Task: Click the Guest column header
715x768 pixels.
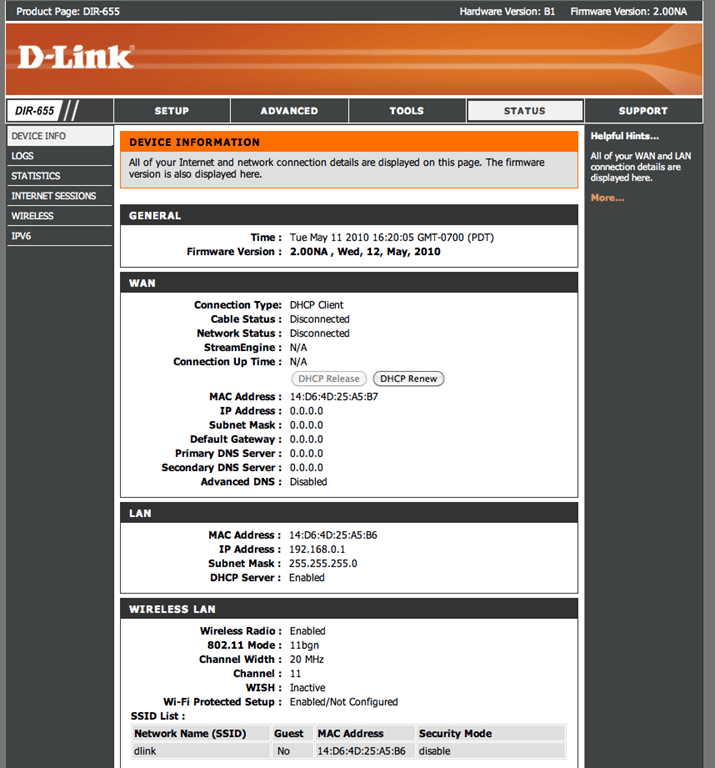Action: [289, 733]
